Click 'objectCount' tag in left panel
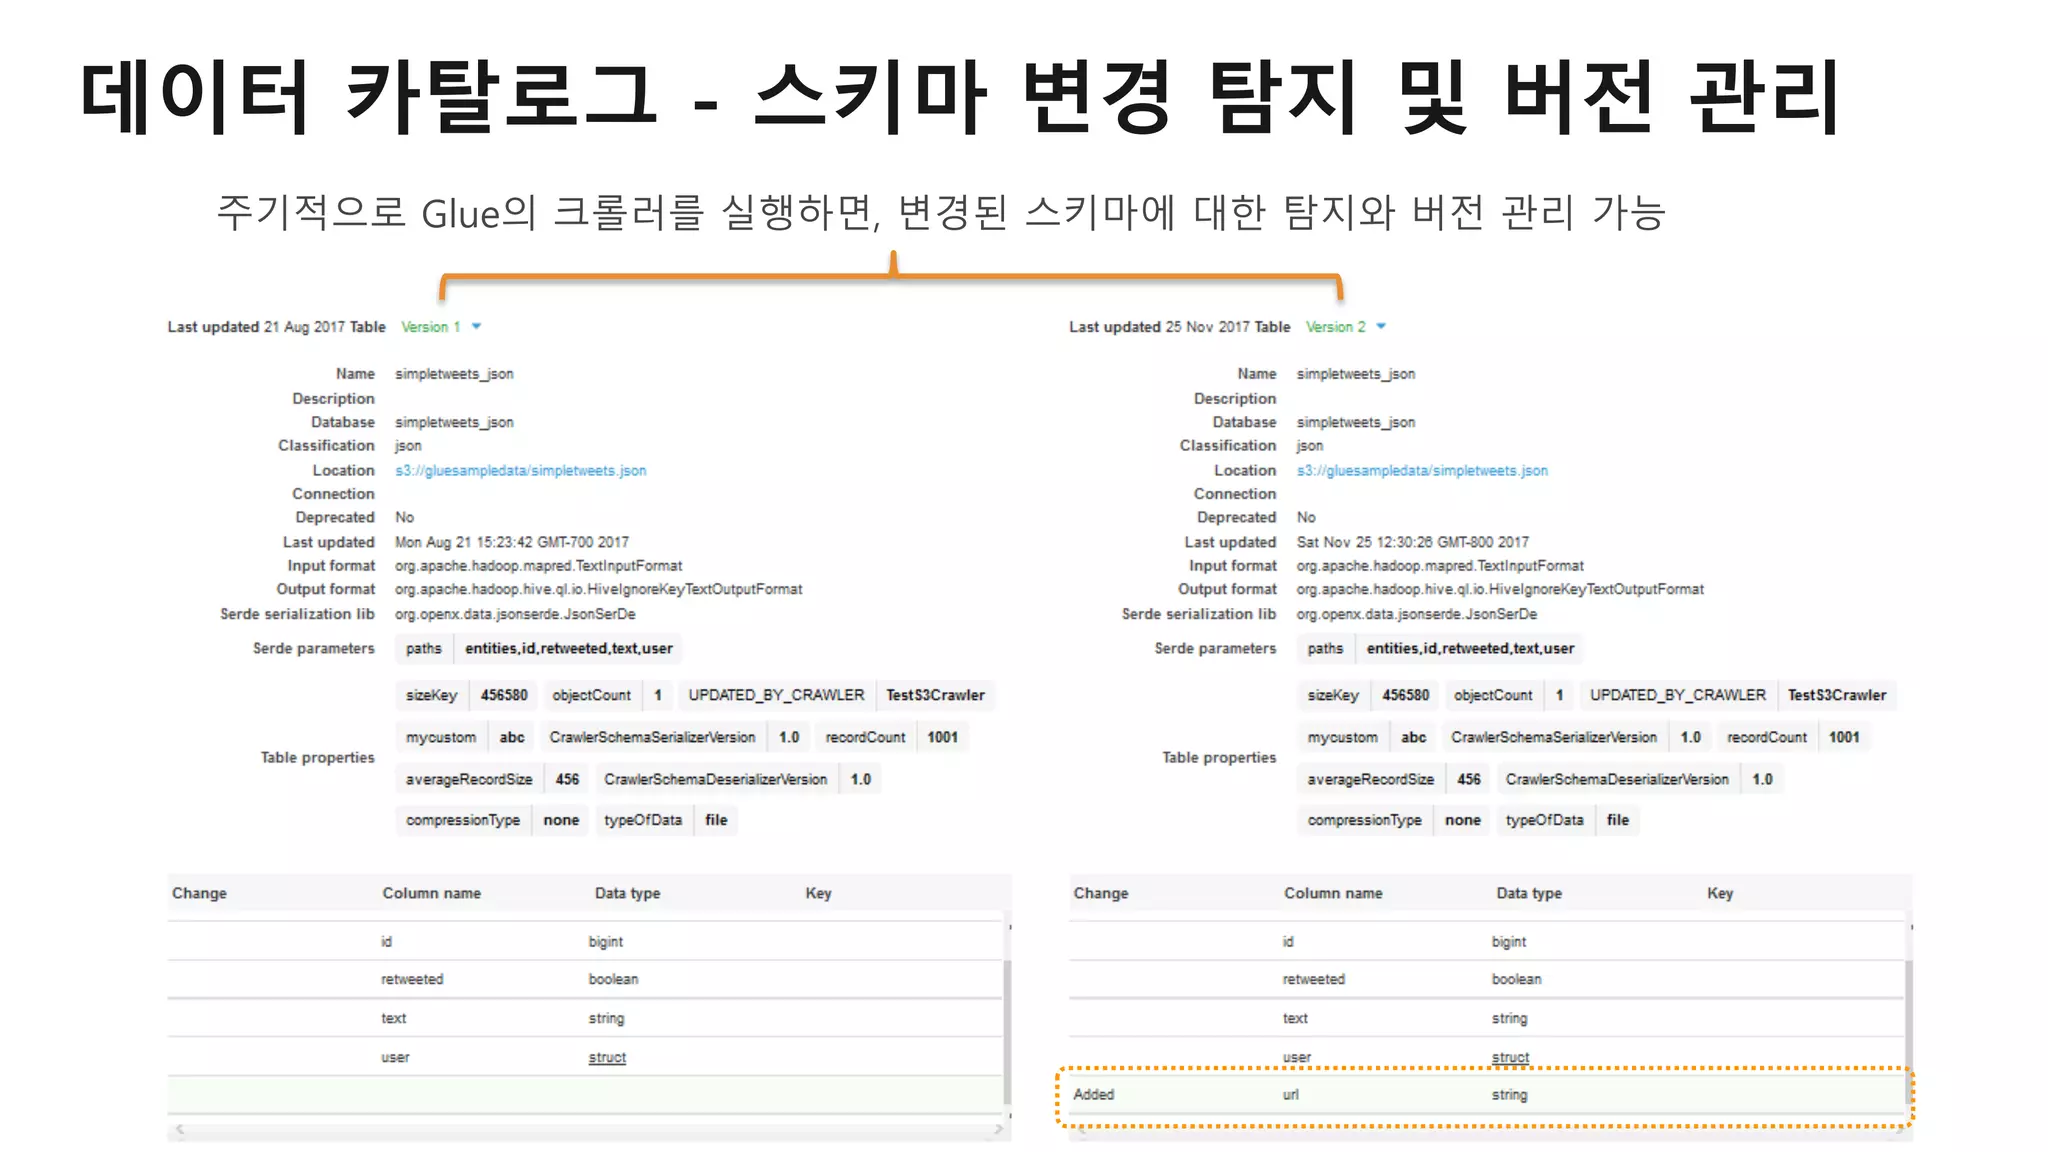2048x1152 pixels. [592, 695]
